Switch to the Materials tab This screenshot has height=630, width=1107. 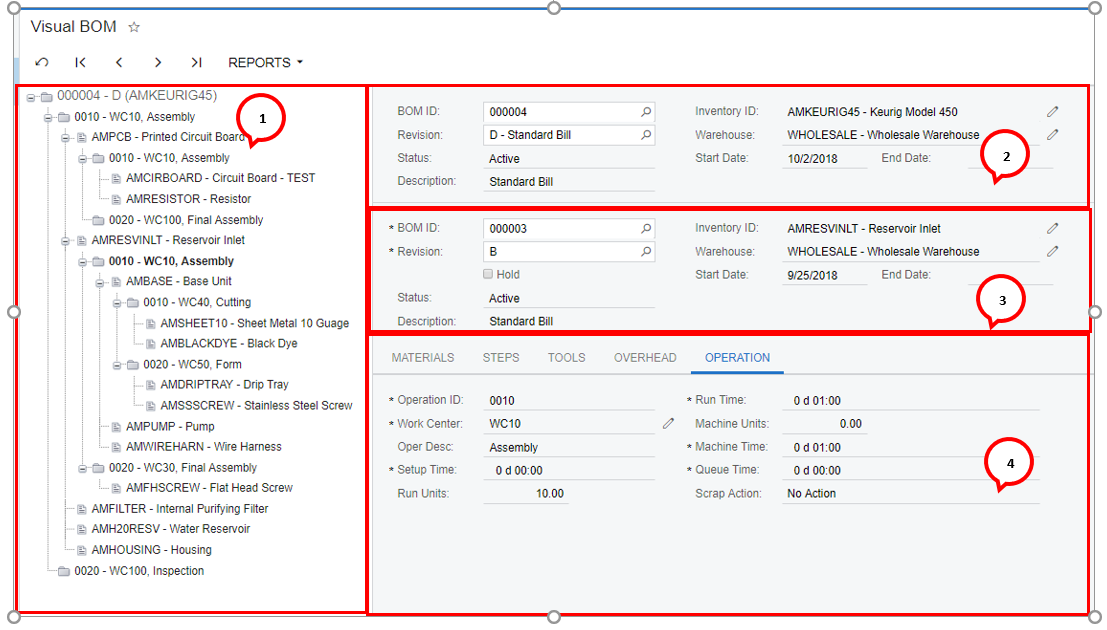click(x=422, y=357)
